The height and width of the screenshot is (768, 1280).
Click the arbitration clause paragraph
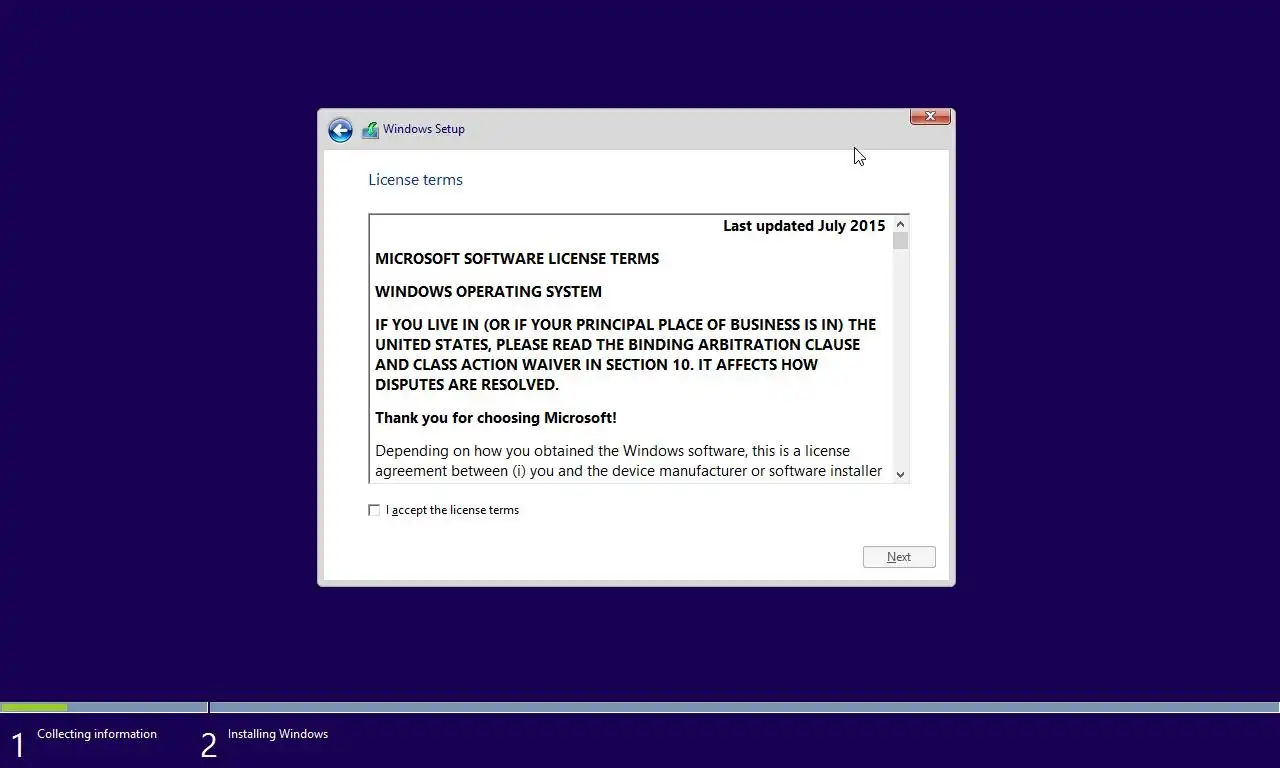point(626,355)
